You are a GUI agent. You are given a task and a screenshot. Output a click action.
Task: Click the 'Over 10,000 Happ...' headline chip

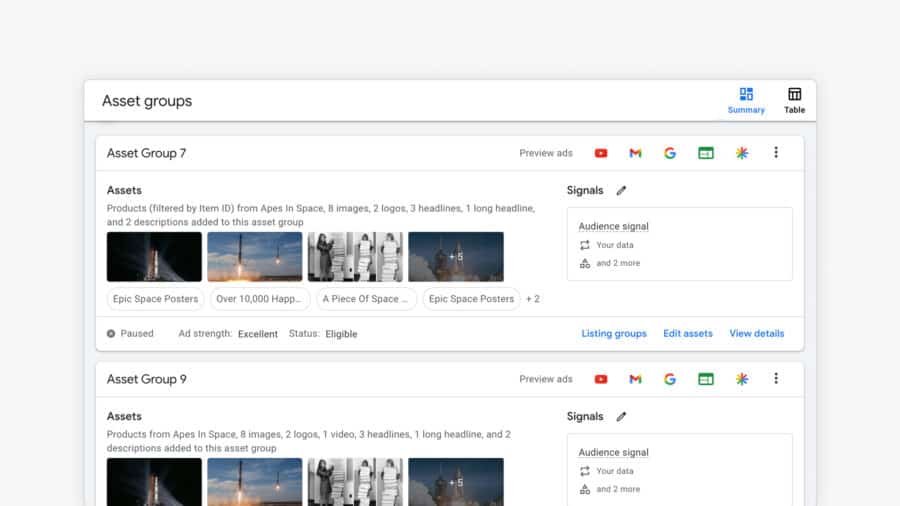pyautogui.click(x=260, y=299)
